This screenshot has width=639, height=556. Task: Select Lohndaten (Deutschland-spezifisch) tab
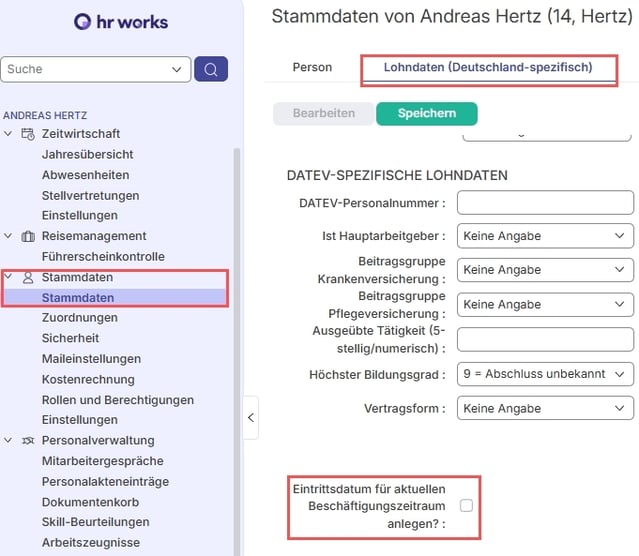(x=488, y=67)
